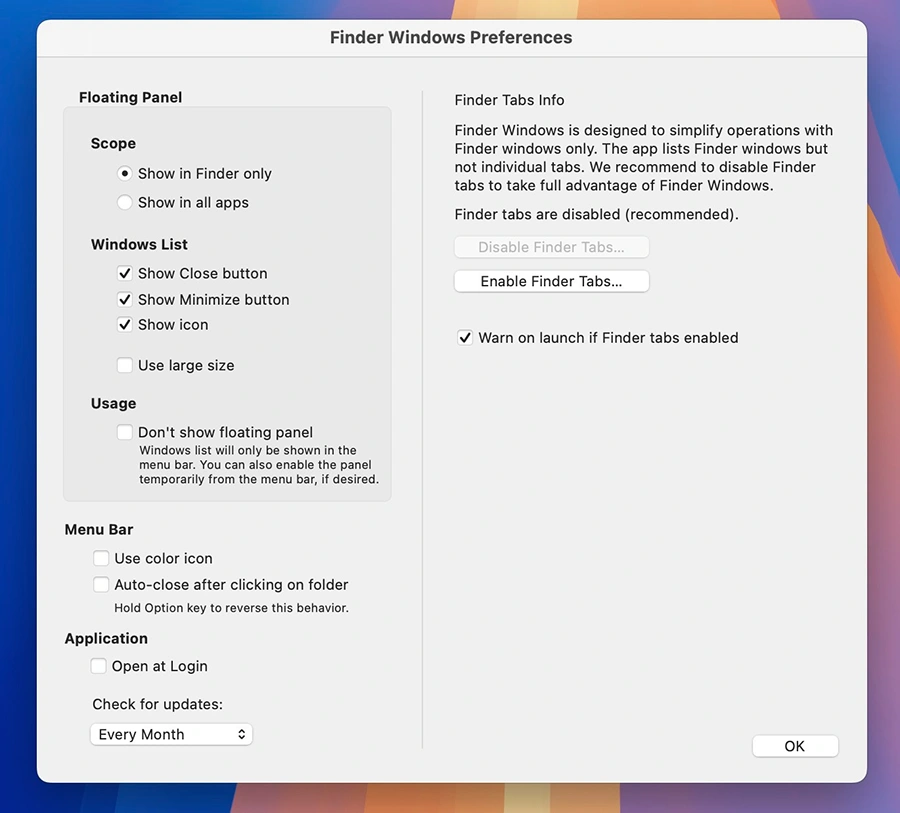Disable the Show Minimize button option
The image size is (900, 813).
(125, 299)
